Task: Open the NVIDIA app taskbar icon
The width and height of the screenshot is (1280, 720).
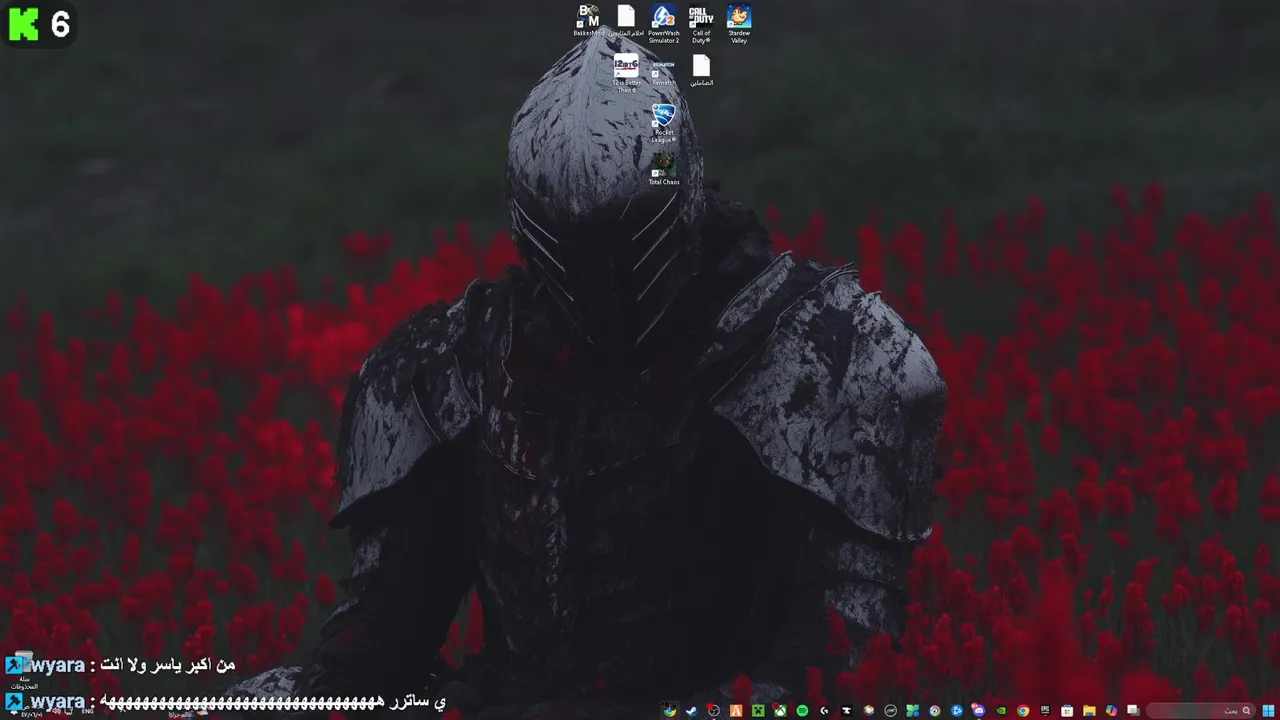Action: point(1000,711)
